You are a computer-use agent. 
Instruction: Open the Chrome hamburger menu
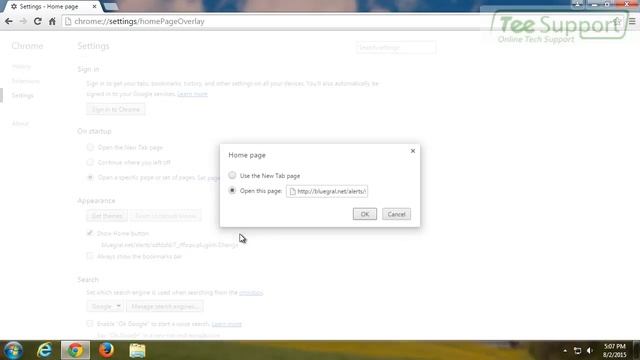[x=632, y=21]
